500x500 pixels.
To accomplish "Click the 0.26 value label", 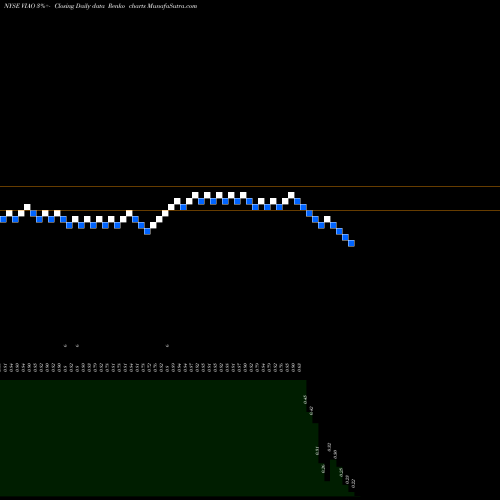I will tap(323, 469).
